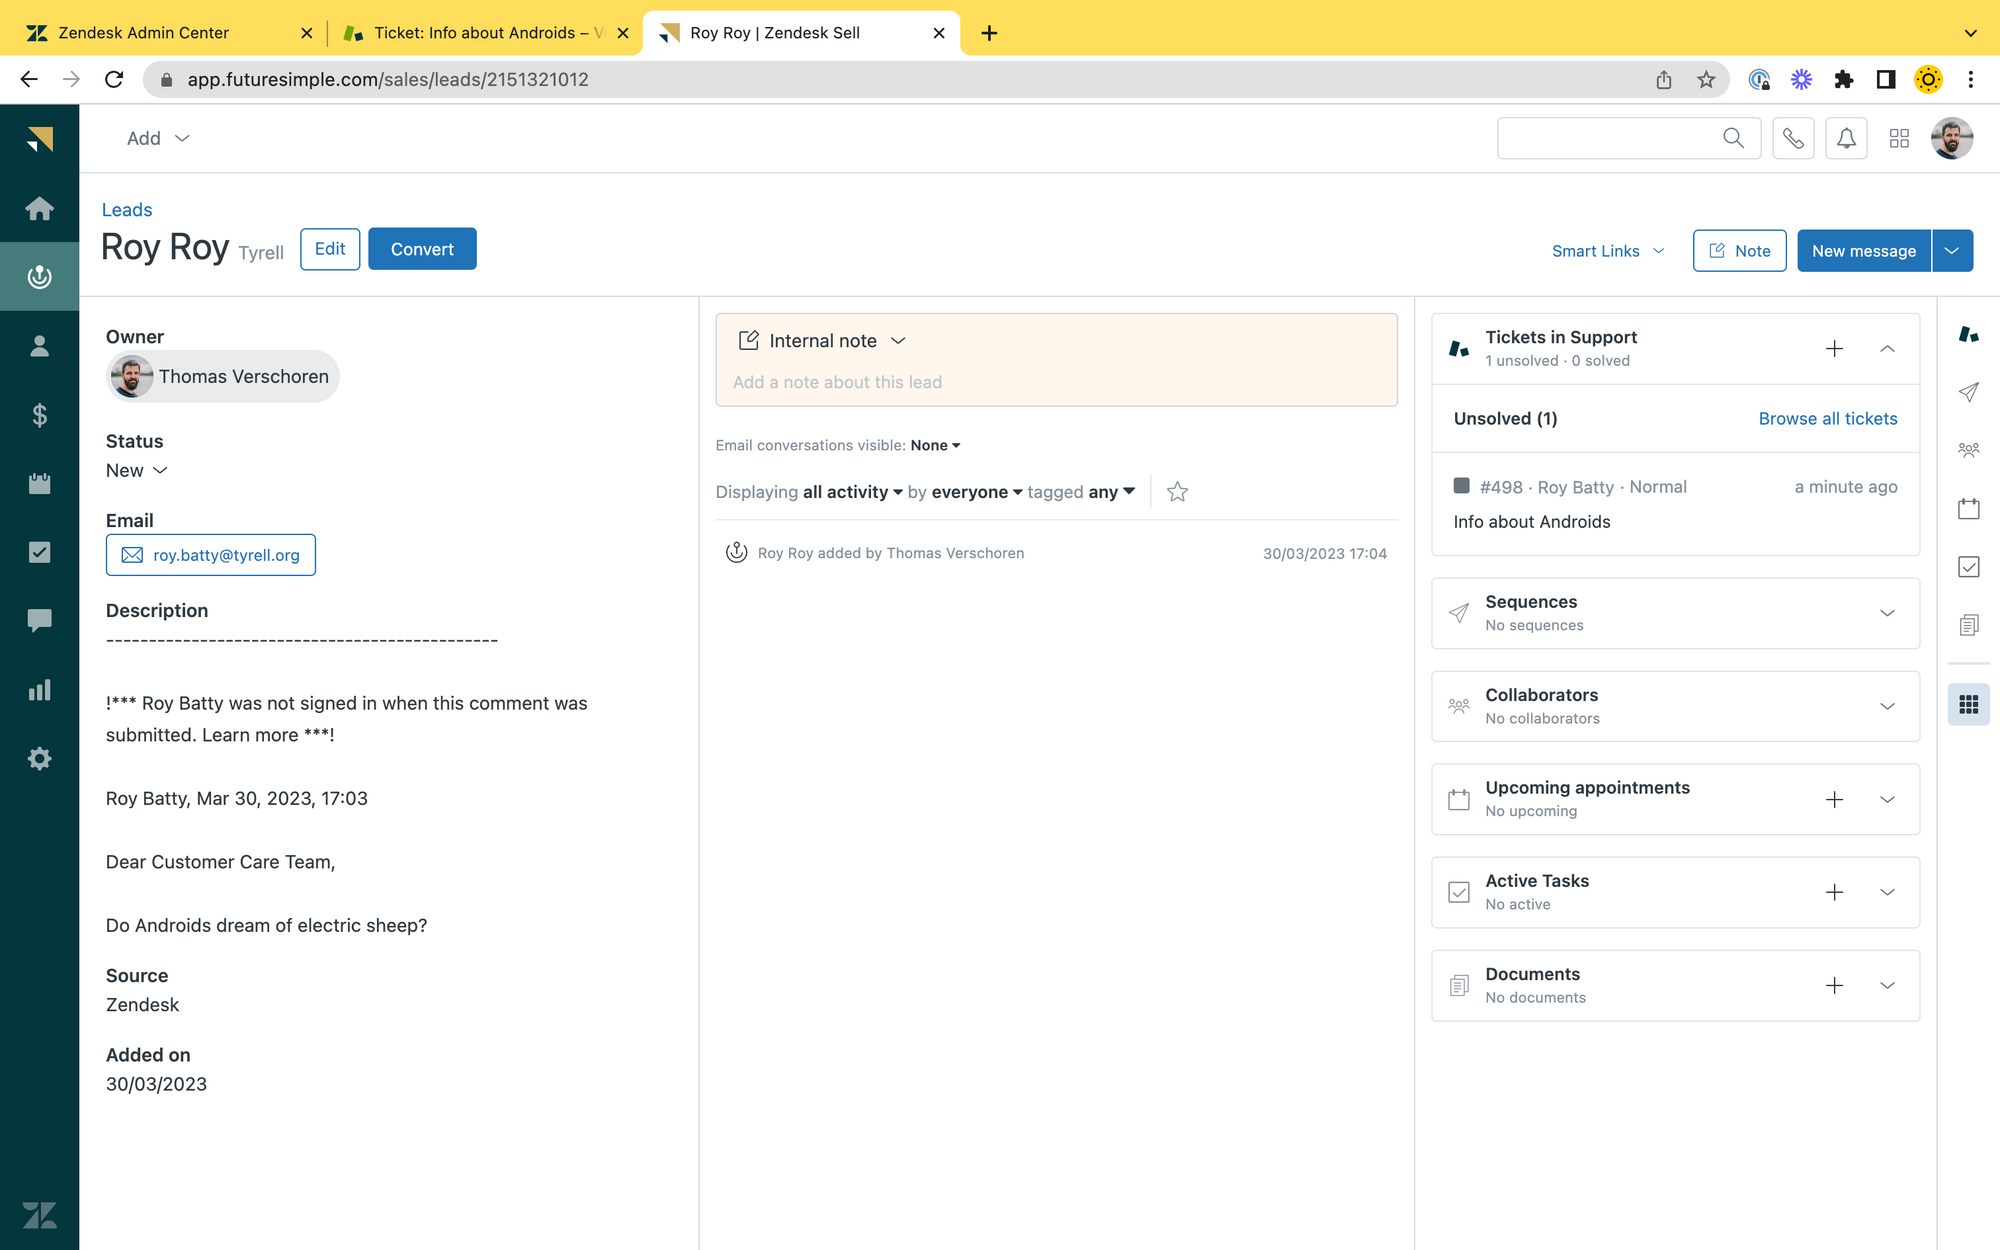This screenshot has height=1250, width=2000.
Task: Click the phone dialer icon
Action: (x=1793, y=139)
